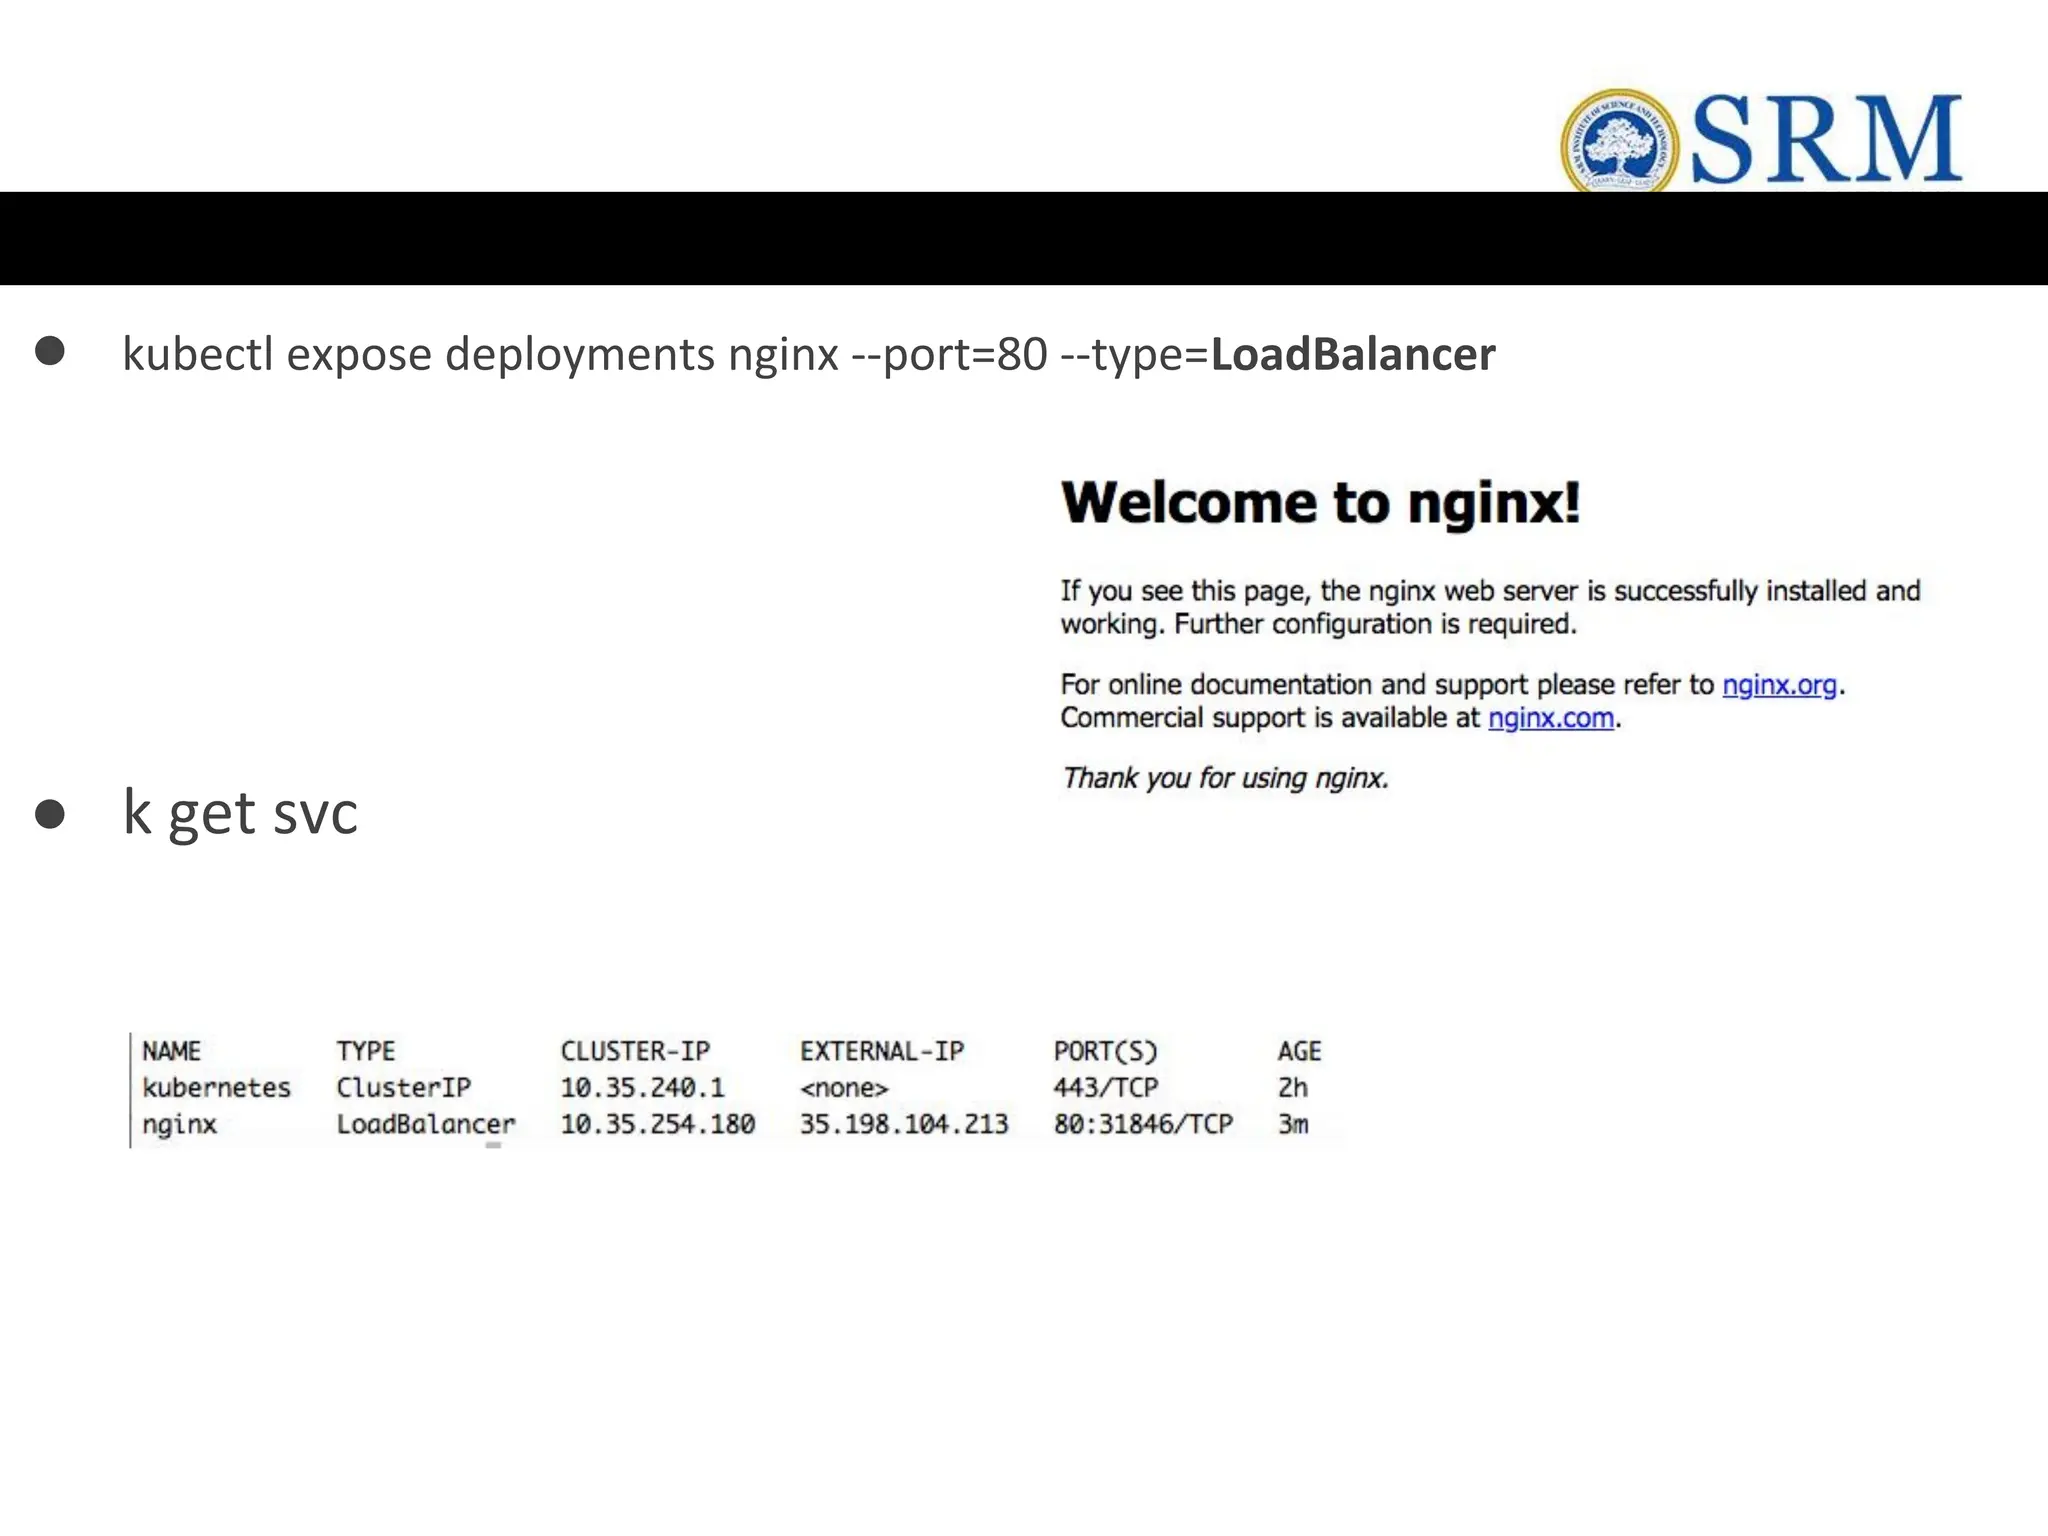Click the 80:31846/TCP port value
The width and height of the screenshot is (2048, 1536).
click(1142, 1124)
